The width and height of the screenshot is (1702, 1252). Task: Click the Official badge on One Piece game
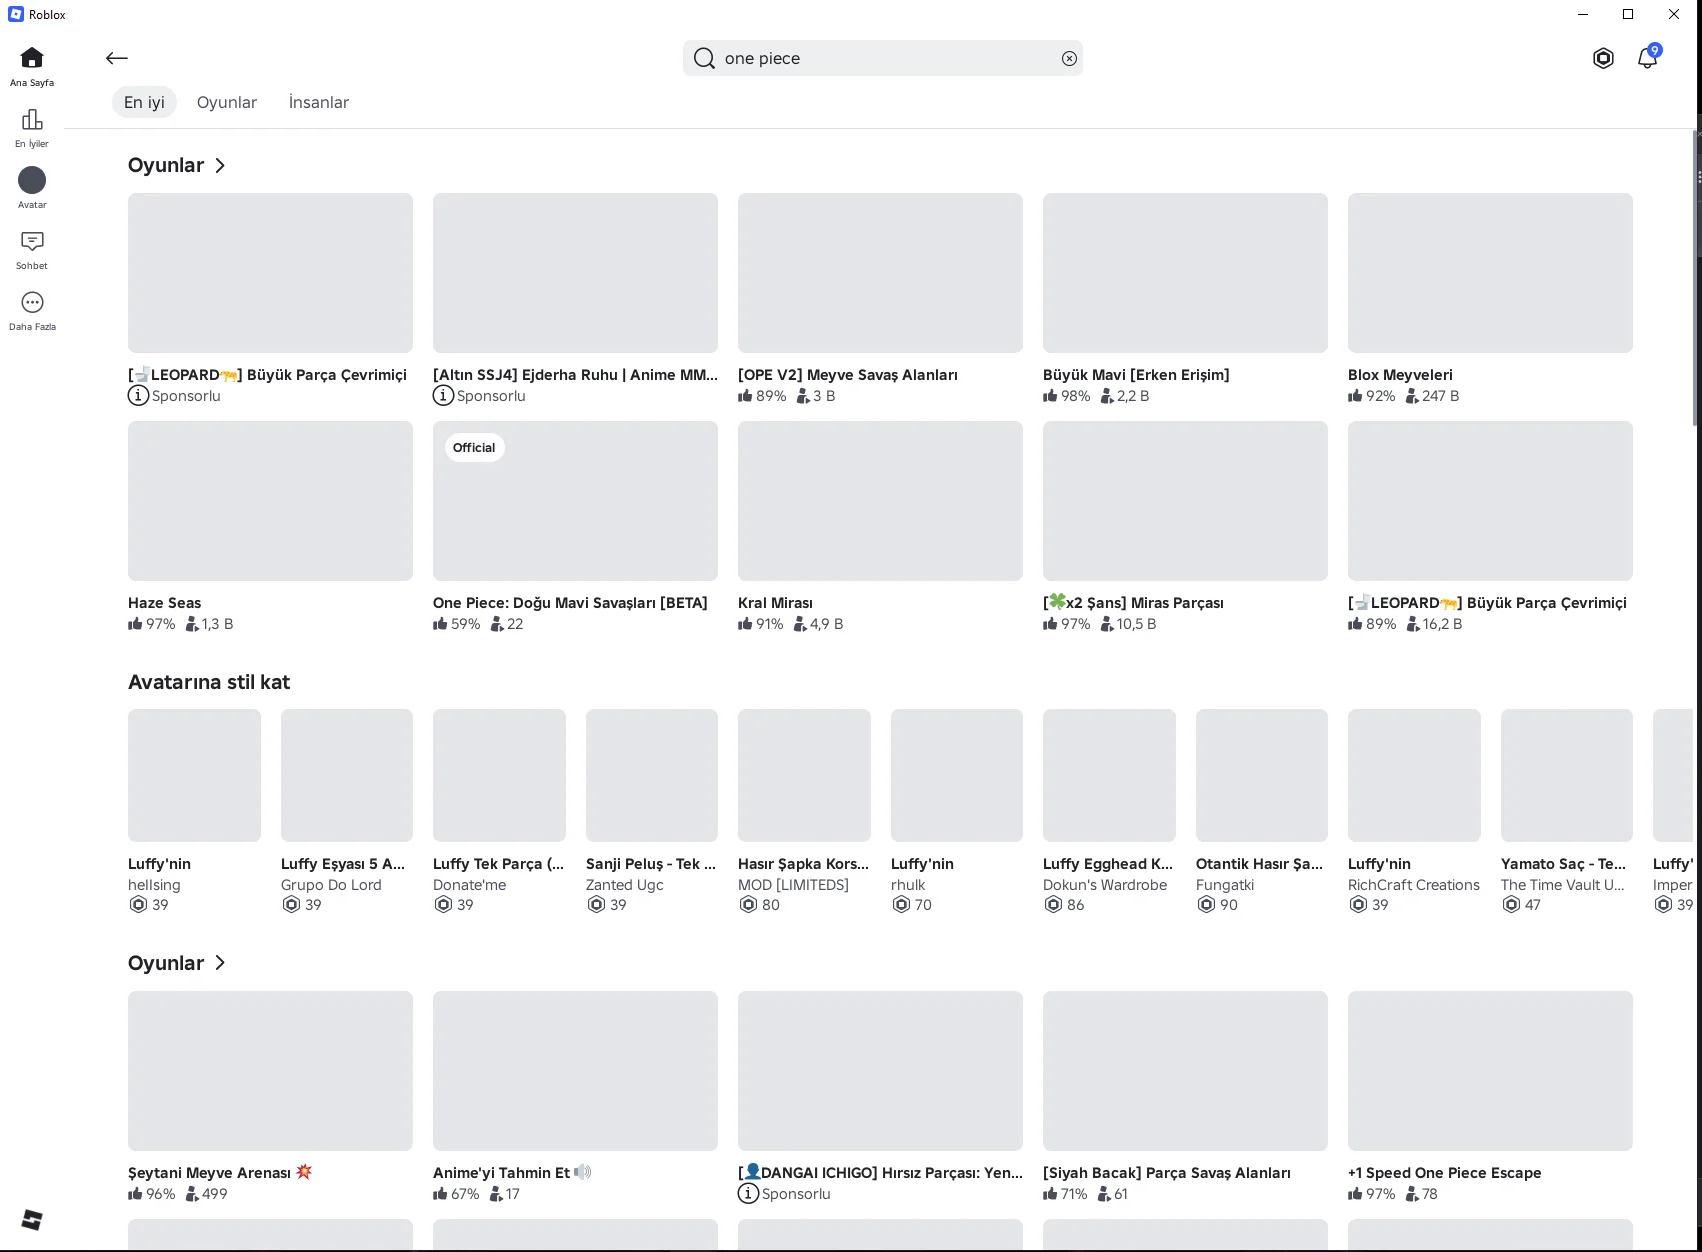pos(474,448)
